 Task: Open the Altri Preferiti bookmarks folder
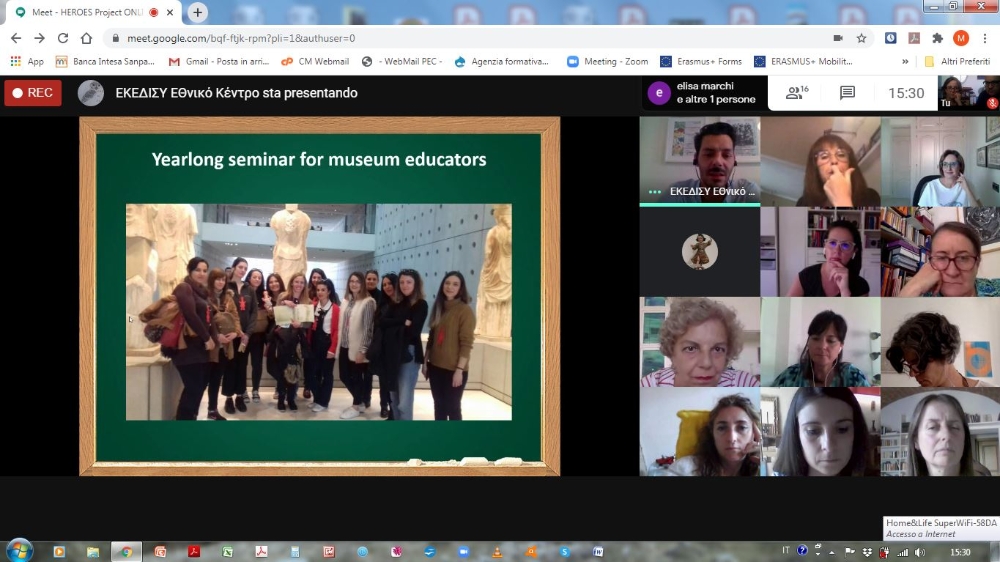958,61
